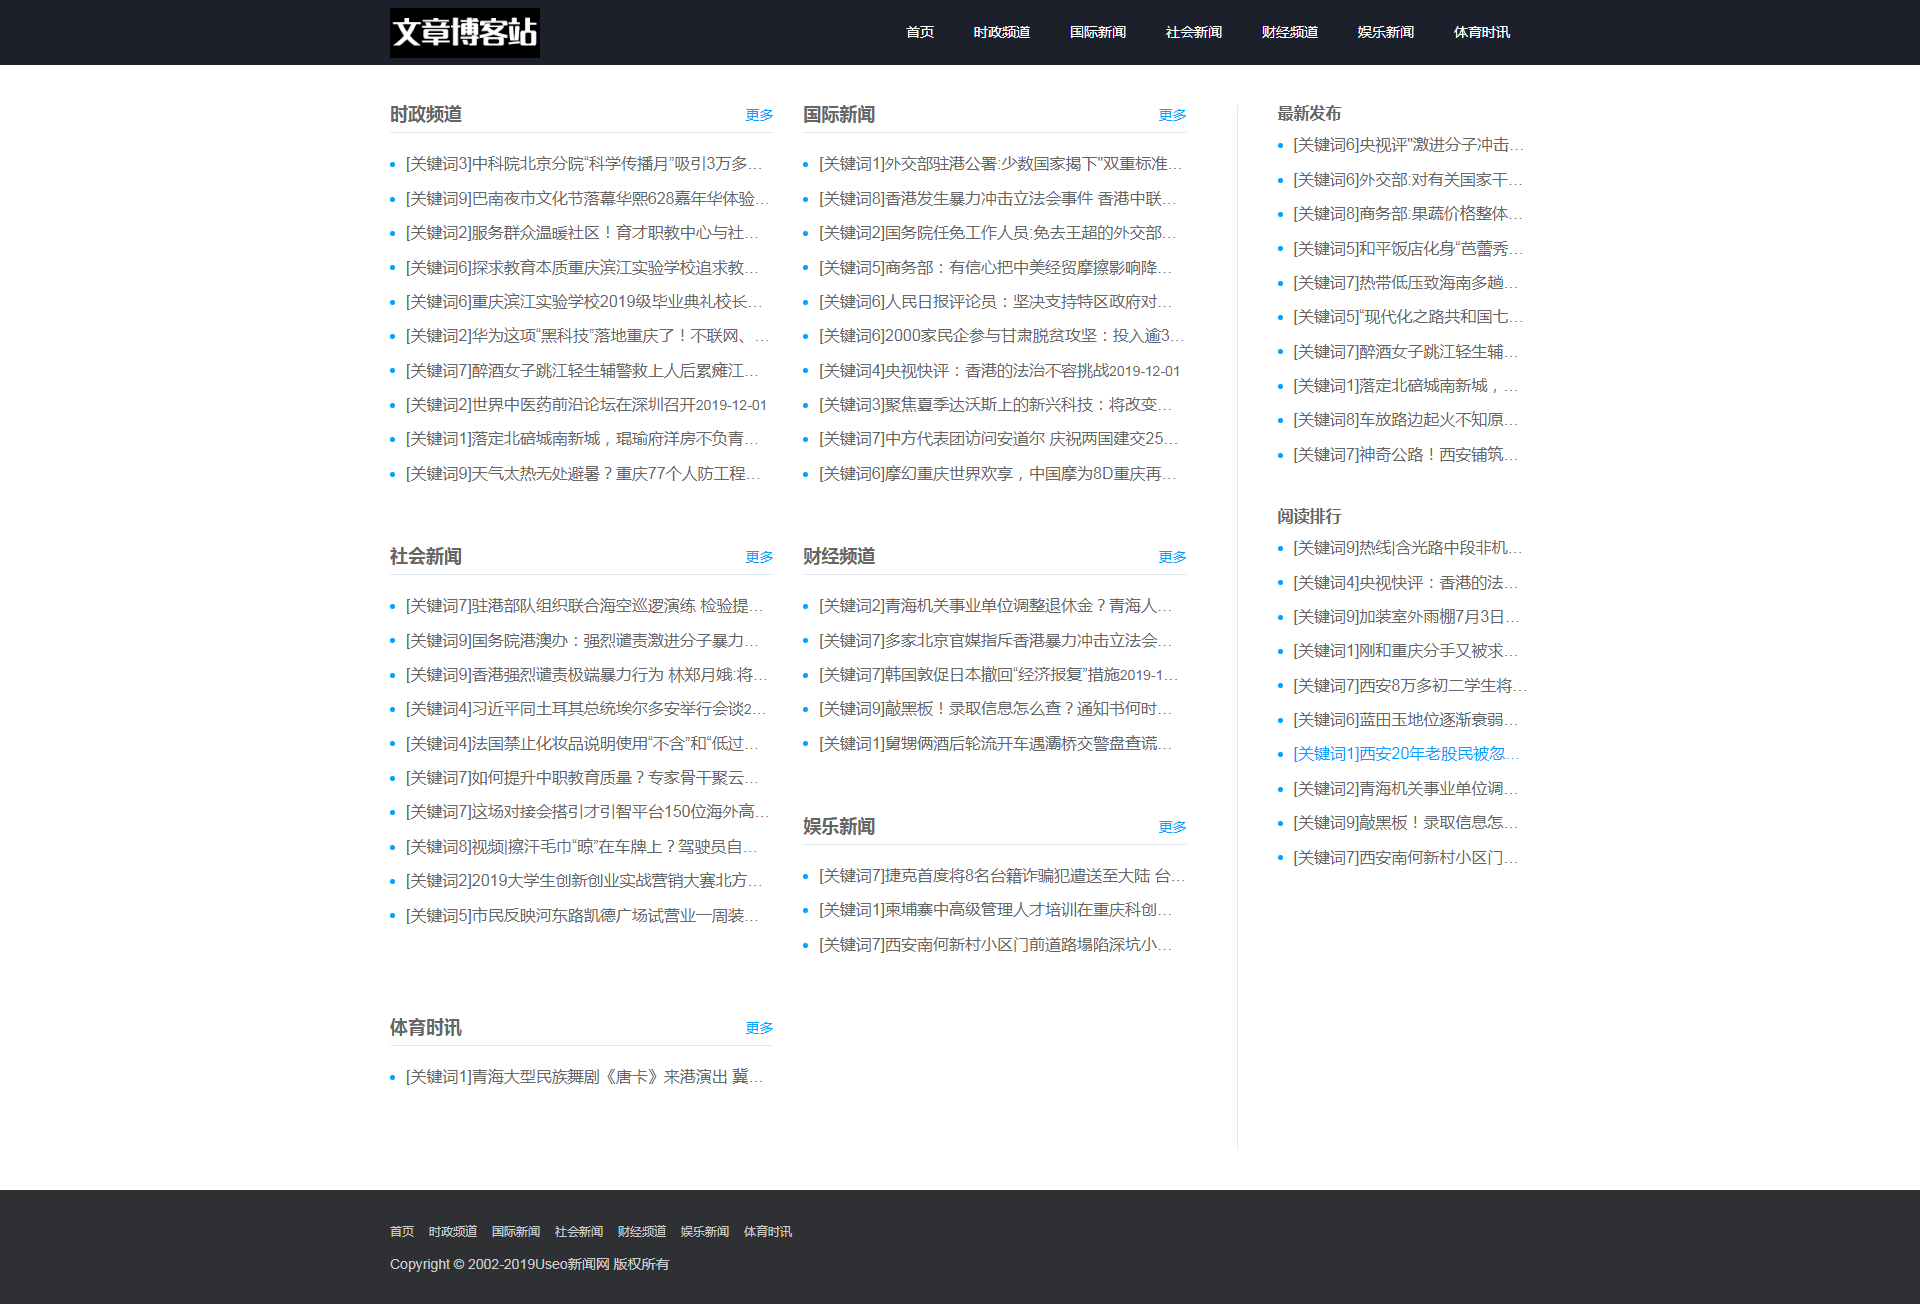1920x1304 pixels.
Task: Open article 多家北京官媒指斥香港暴力冲击
Action: 996,641
